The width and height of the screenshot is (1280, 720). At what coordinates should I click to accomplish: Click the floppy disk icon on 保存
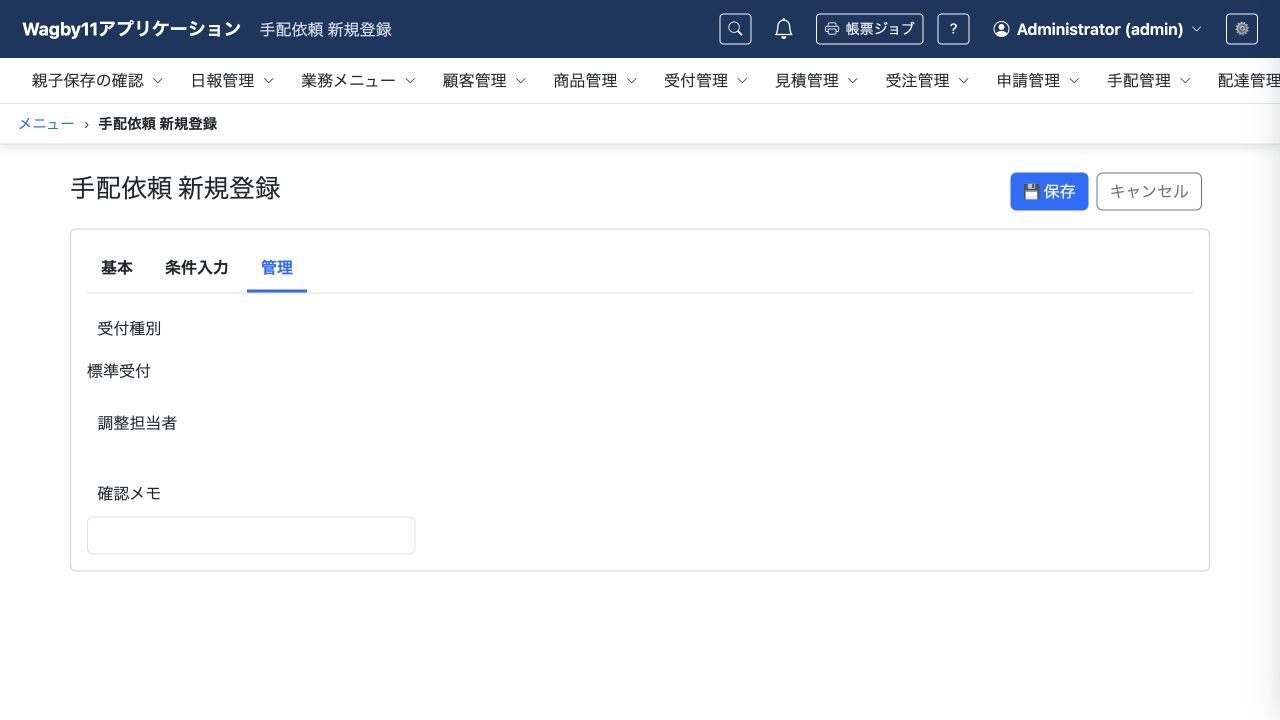click(x=1031, y=192)
